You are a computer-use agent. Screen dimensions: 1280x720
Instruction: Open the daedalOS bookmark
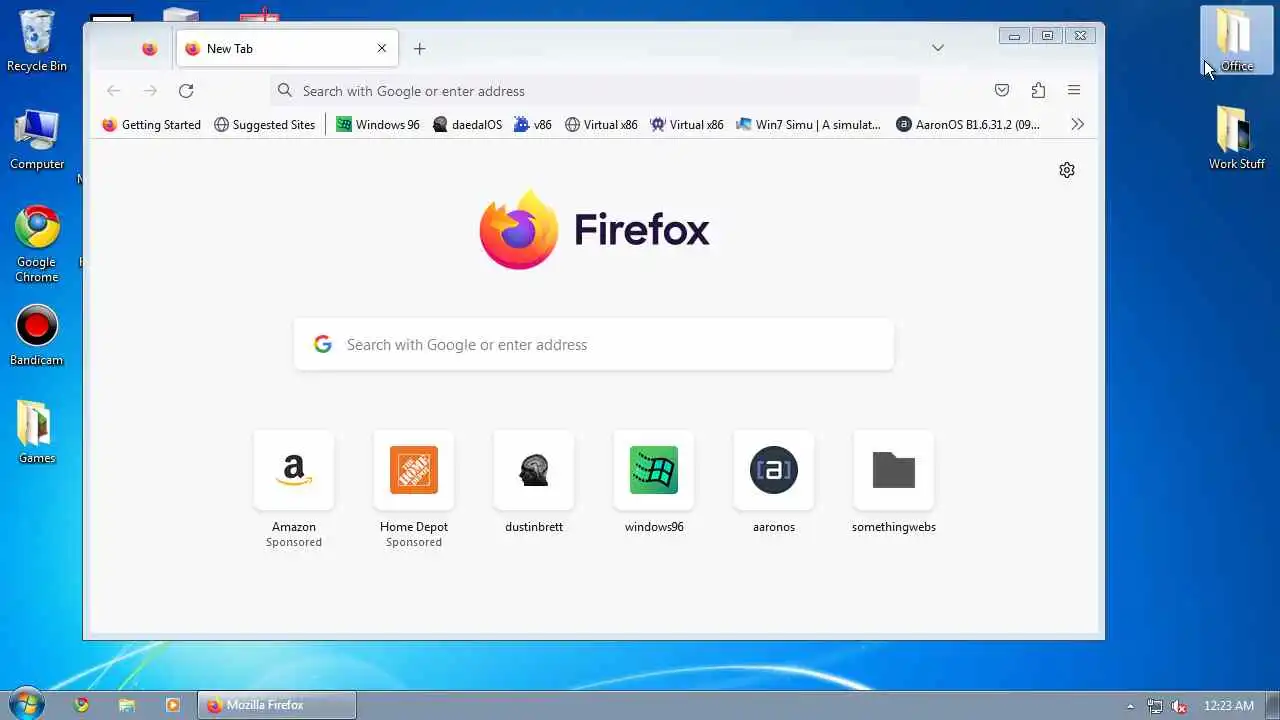(x=468, y=125)
